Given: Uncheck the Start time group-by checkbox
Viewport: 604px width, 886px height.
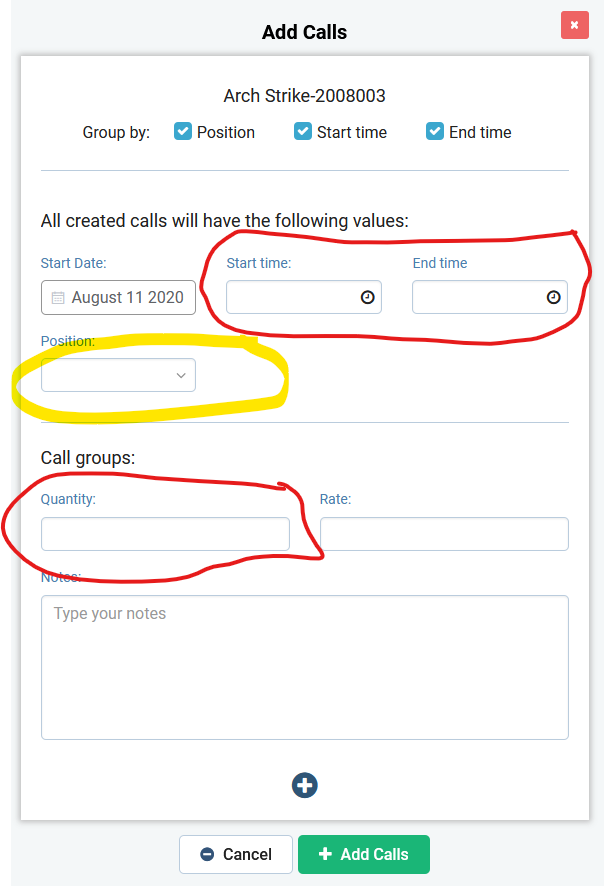Looking at the screenshot, I should tap(303, 132).
